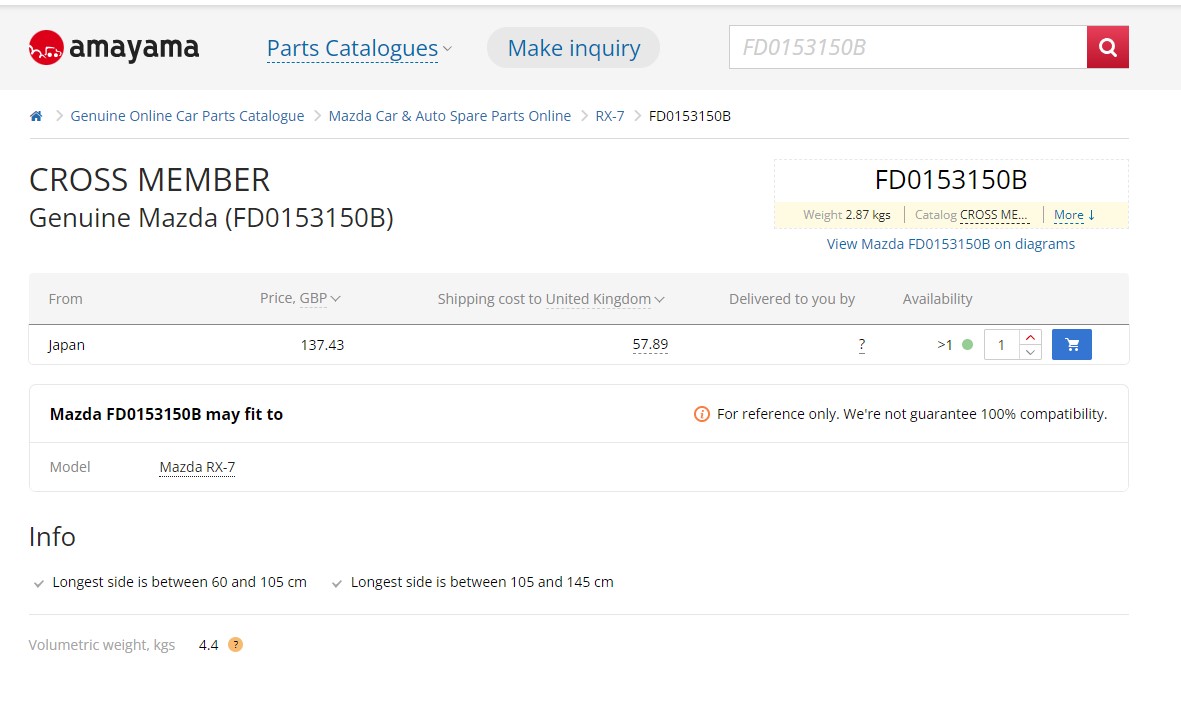Open the United Kingdom shipping country dropdown
The height and width of the screenshot is (724, 1181).
click(x=605, y=299)
